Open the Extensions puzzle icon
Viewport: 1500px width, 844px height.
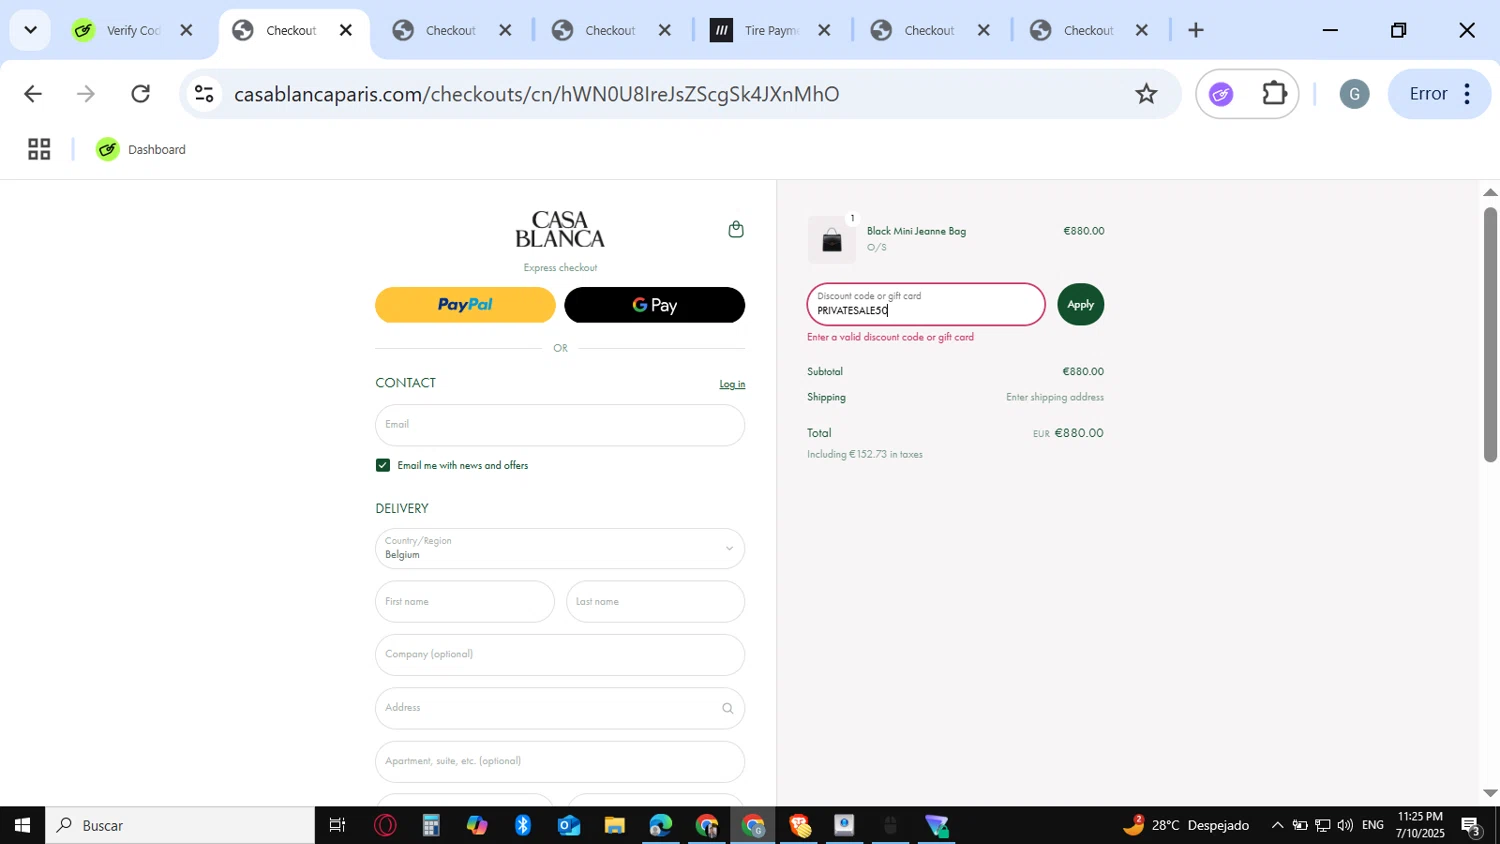point(1274,94)
